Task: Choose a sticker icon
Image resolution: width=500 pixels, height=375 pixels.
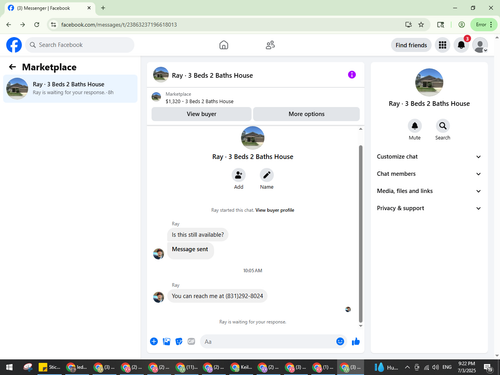Action: click(179, 341)
